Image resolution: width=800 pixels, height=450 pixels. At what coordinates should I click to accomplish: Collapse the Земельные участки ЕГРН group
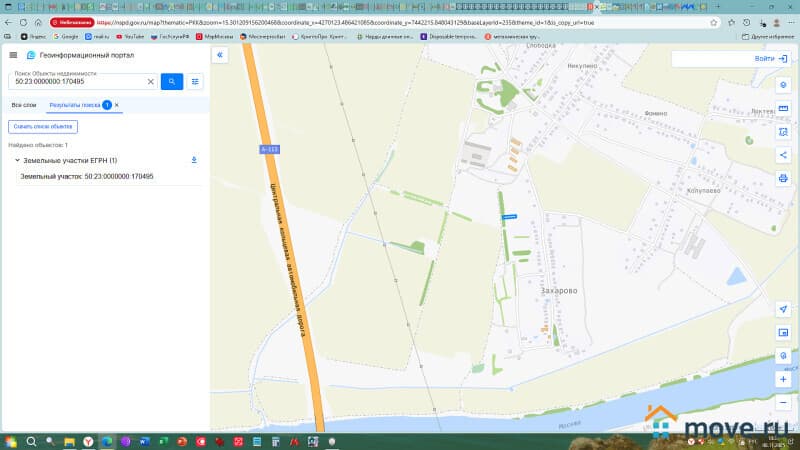[x=16, y=160]
